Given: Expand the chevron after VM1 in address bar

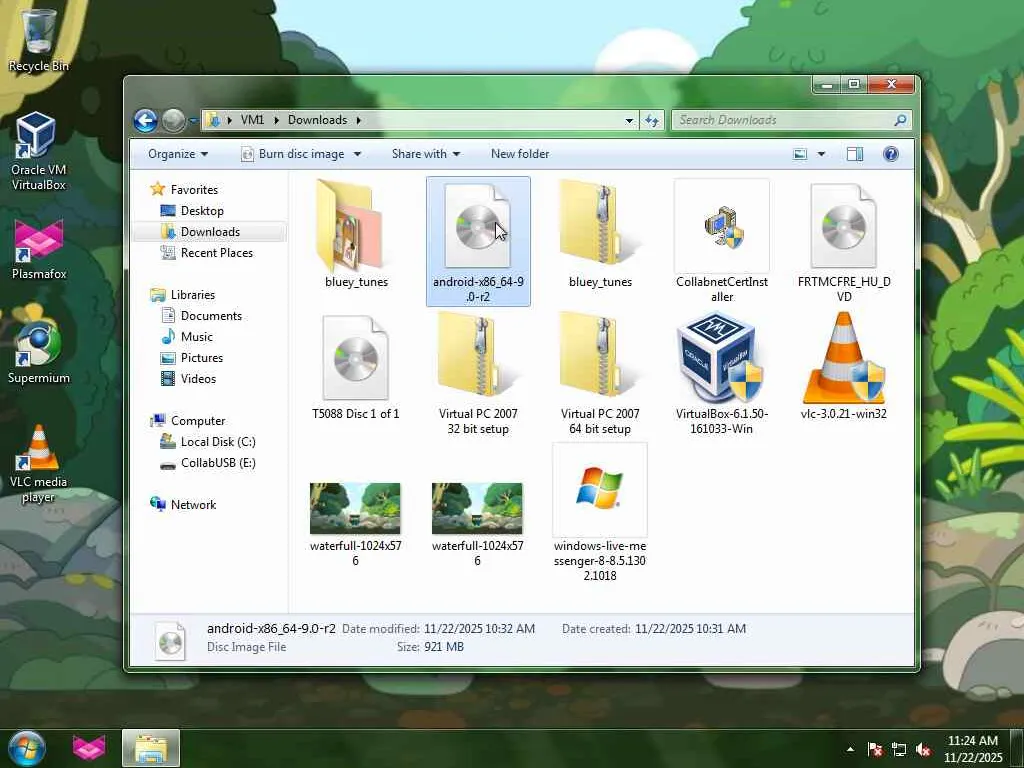Looking at the screenshot, I should click(276, 120).
